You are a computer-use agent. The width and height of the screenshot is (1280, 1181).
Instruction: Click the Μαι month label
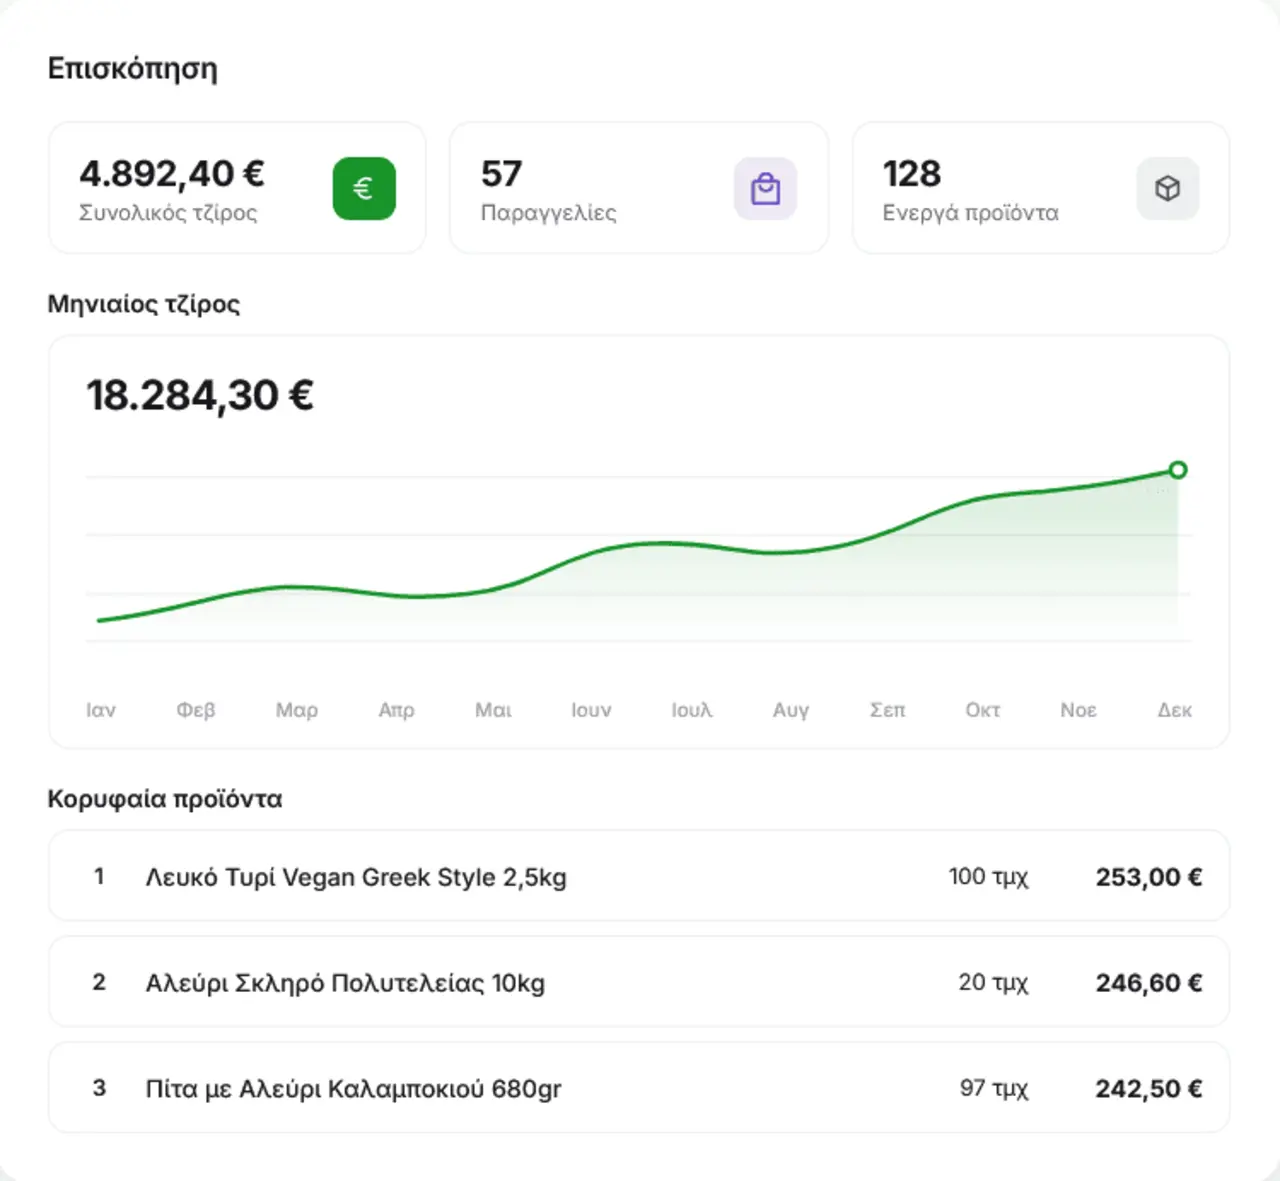point(493,710)
